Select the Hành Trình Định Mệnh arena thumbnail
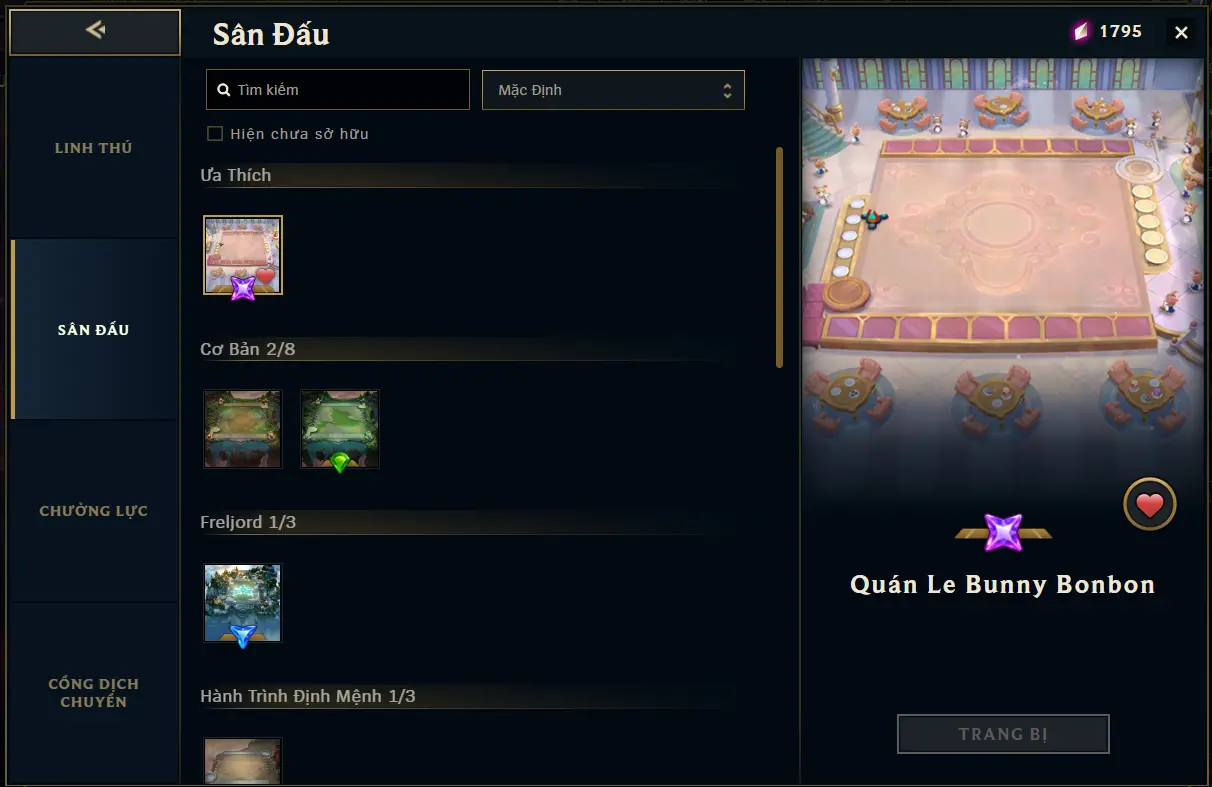The width and height of the screenshot is (1212, 787). [243, 761]
